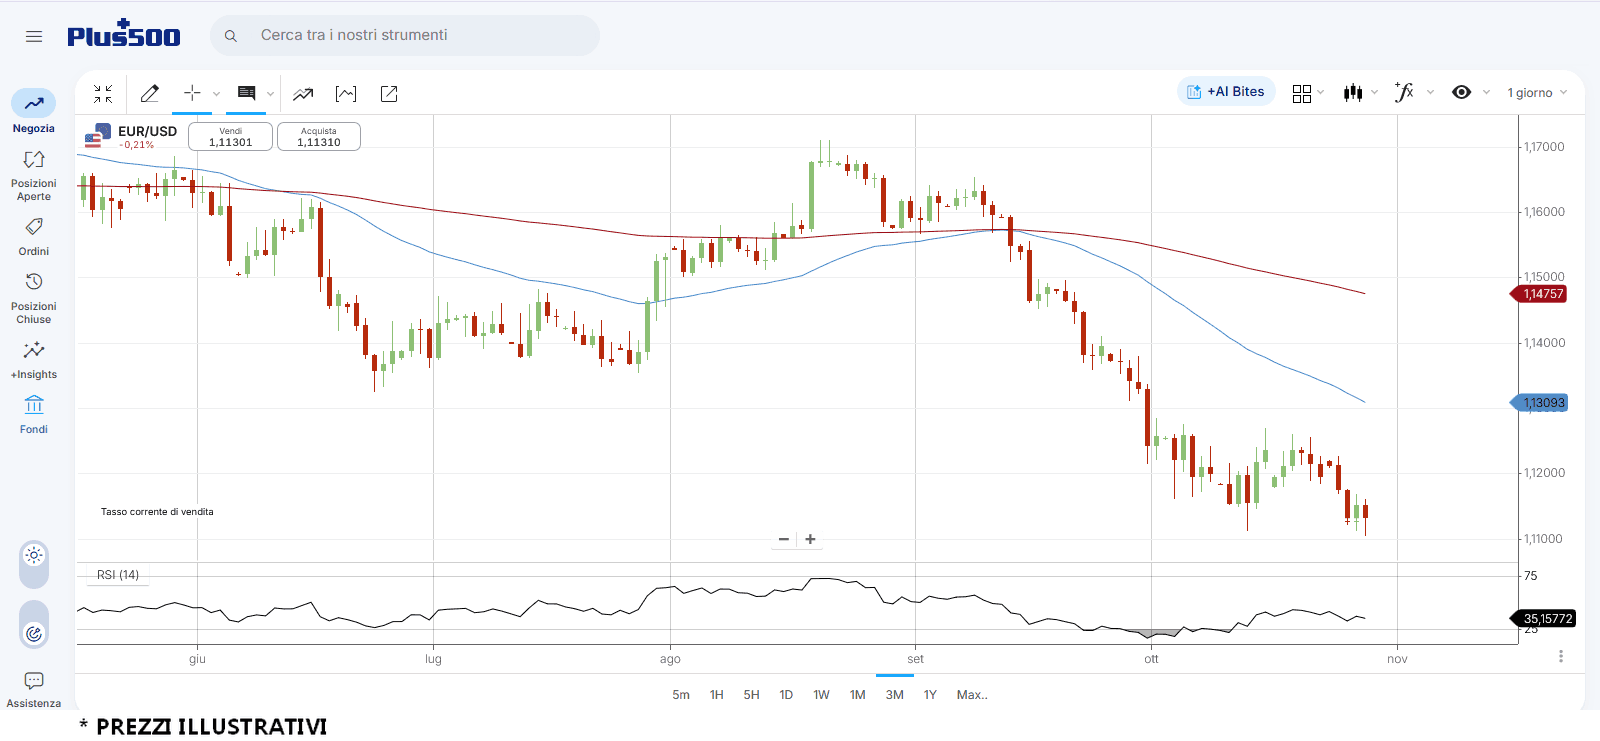This screenshot has width=1600, height=741.
Task: Select the pencil drawing tool
Action: [x=150, y=93]
